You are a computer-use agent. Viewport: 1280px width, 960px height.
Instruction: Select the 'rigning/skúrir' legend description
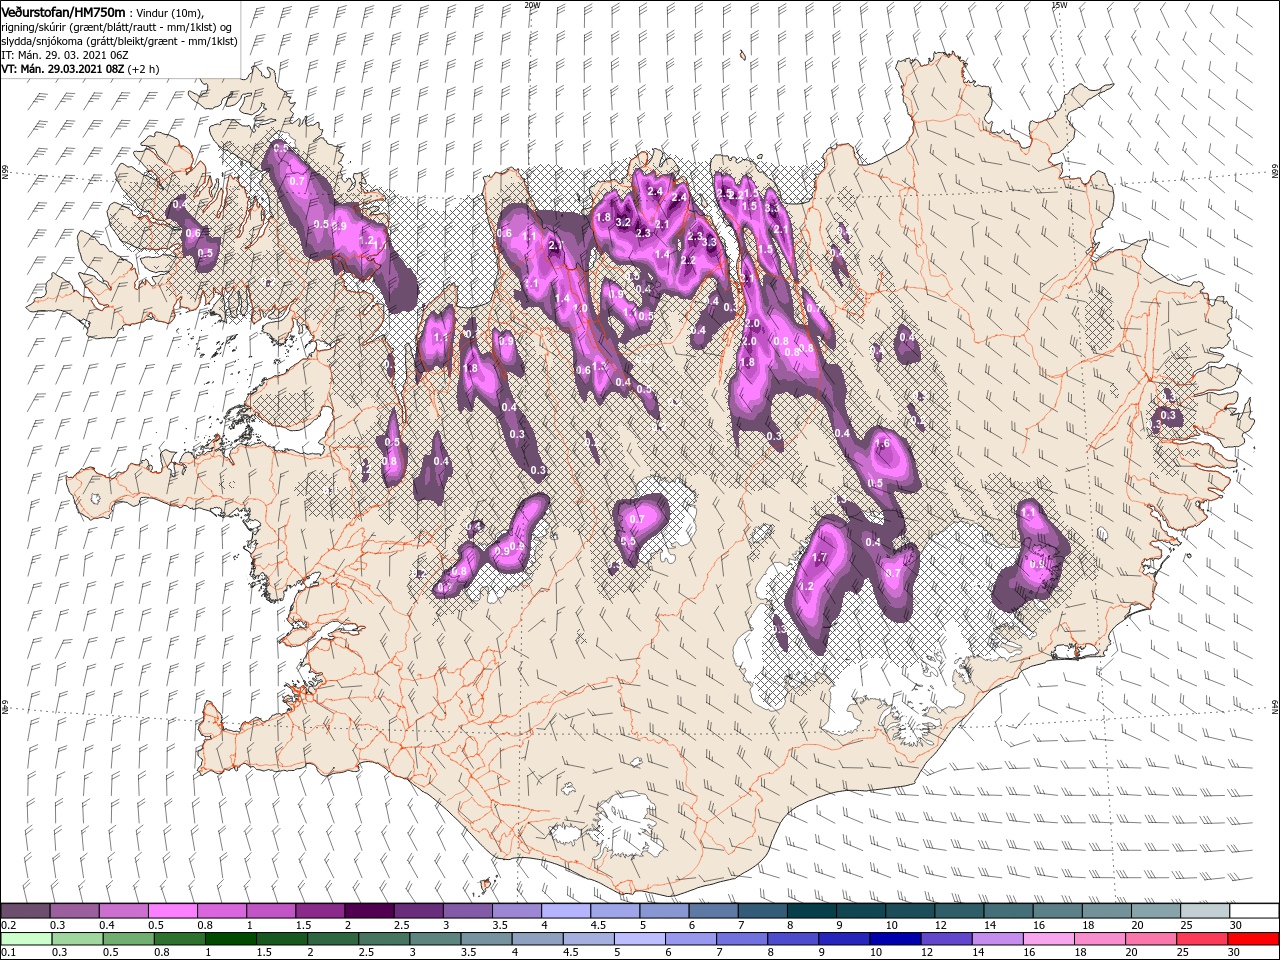[35, 27]
